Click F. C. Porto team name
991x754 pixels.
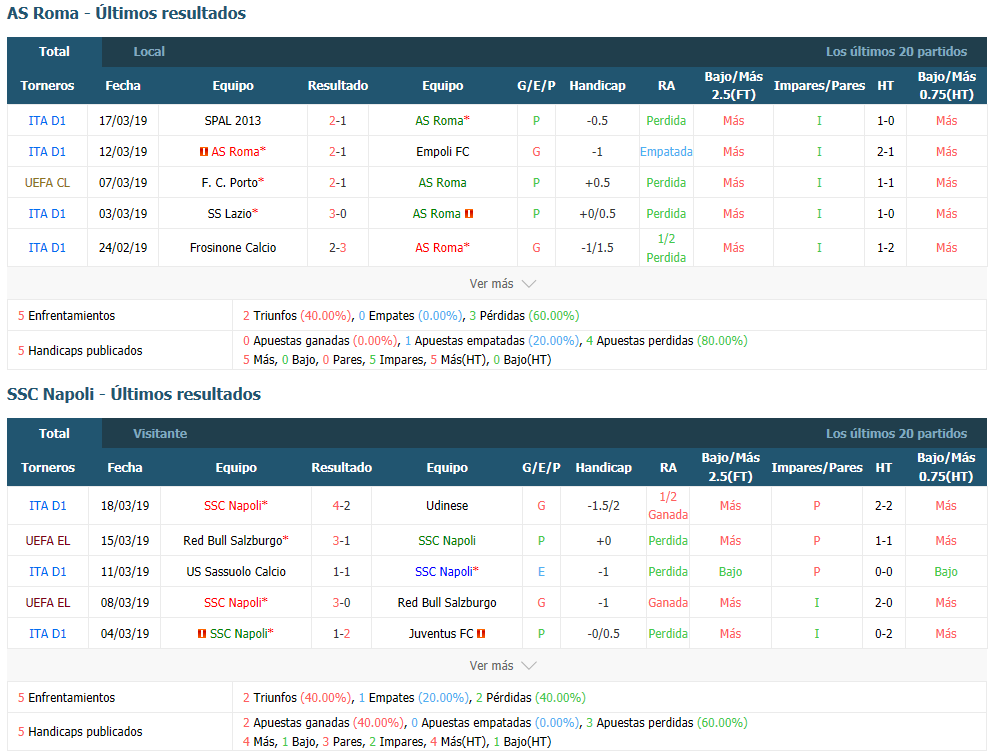tap(230, 183)
